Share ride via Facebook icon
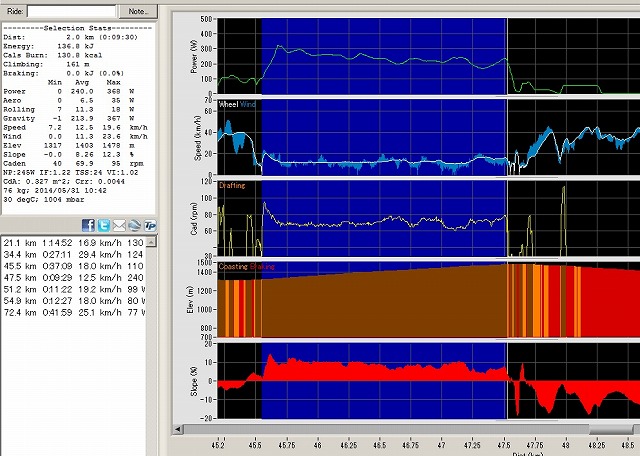This screenshot has width=640, height=456. tap(88, 225)
